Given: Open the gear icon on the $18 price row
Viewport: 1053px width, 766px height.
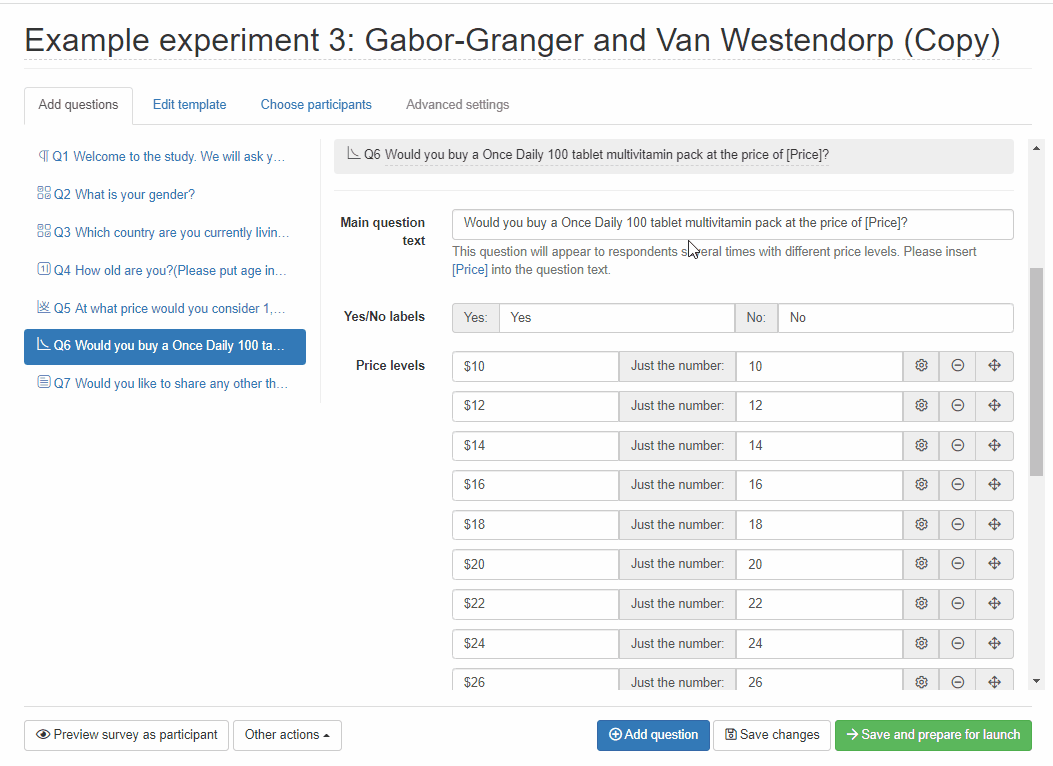Looking at the screenshot, I should [920, 524].
